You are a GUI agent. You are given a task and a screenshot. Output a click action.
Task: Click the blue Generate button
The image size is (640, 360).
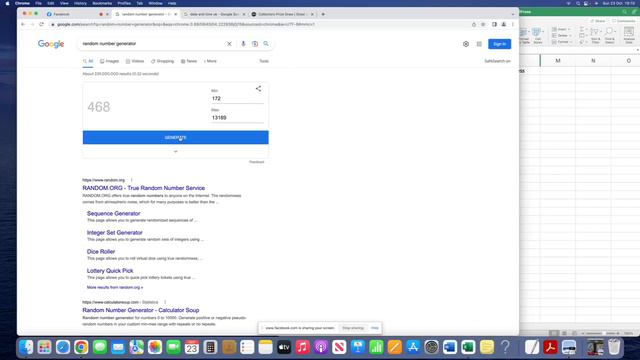click(x=176, y=138)
